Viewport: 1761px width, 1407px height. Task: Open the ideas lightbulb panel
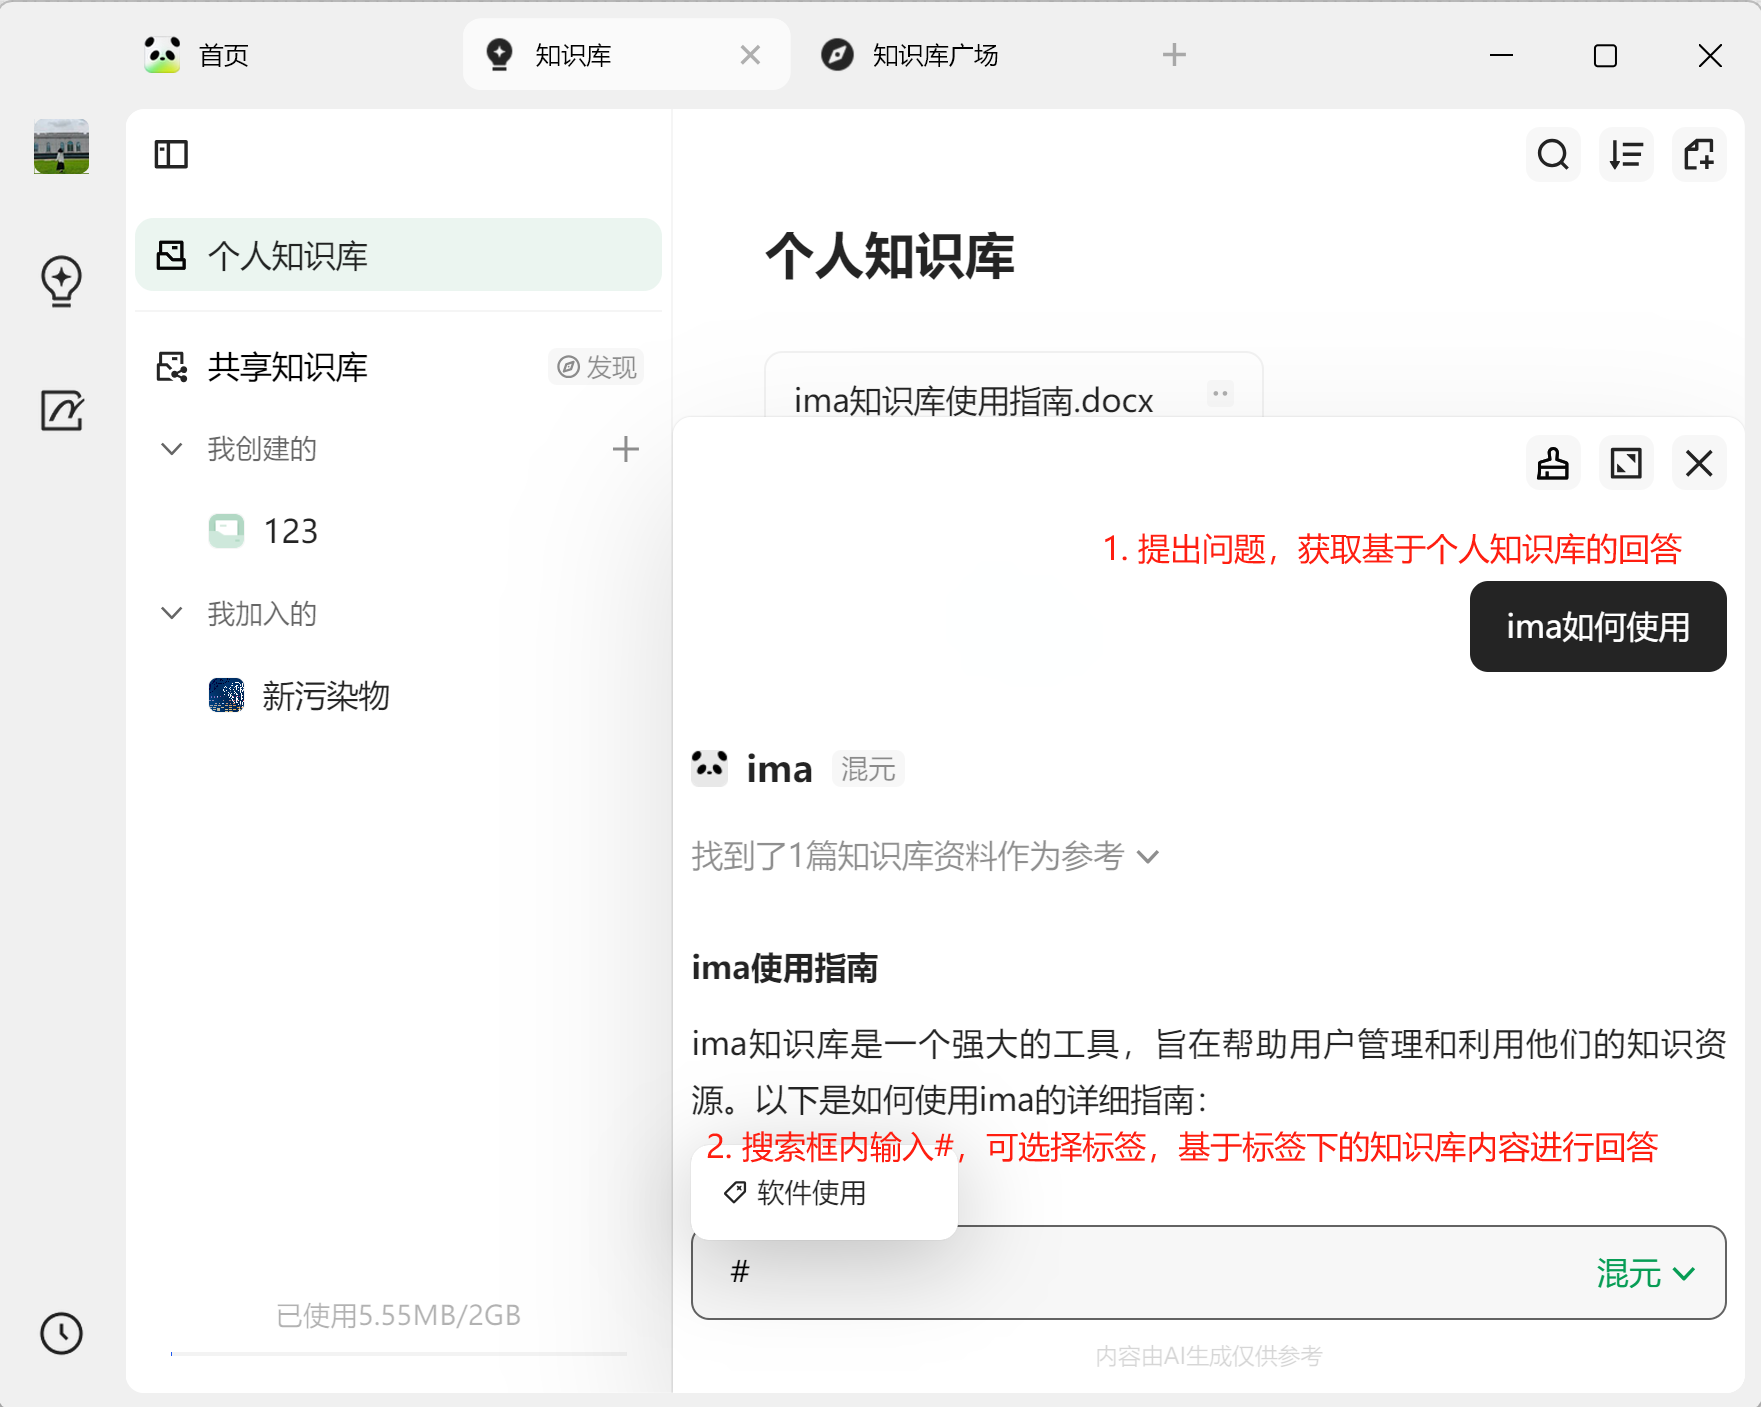coord(61,281)
